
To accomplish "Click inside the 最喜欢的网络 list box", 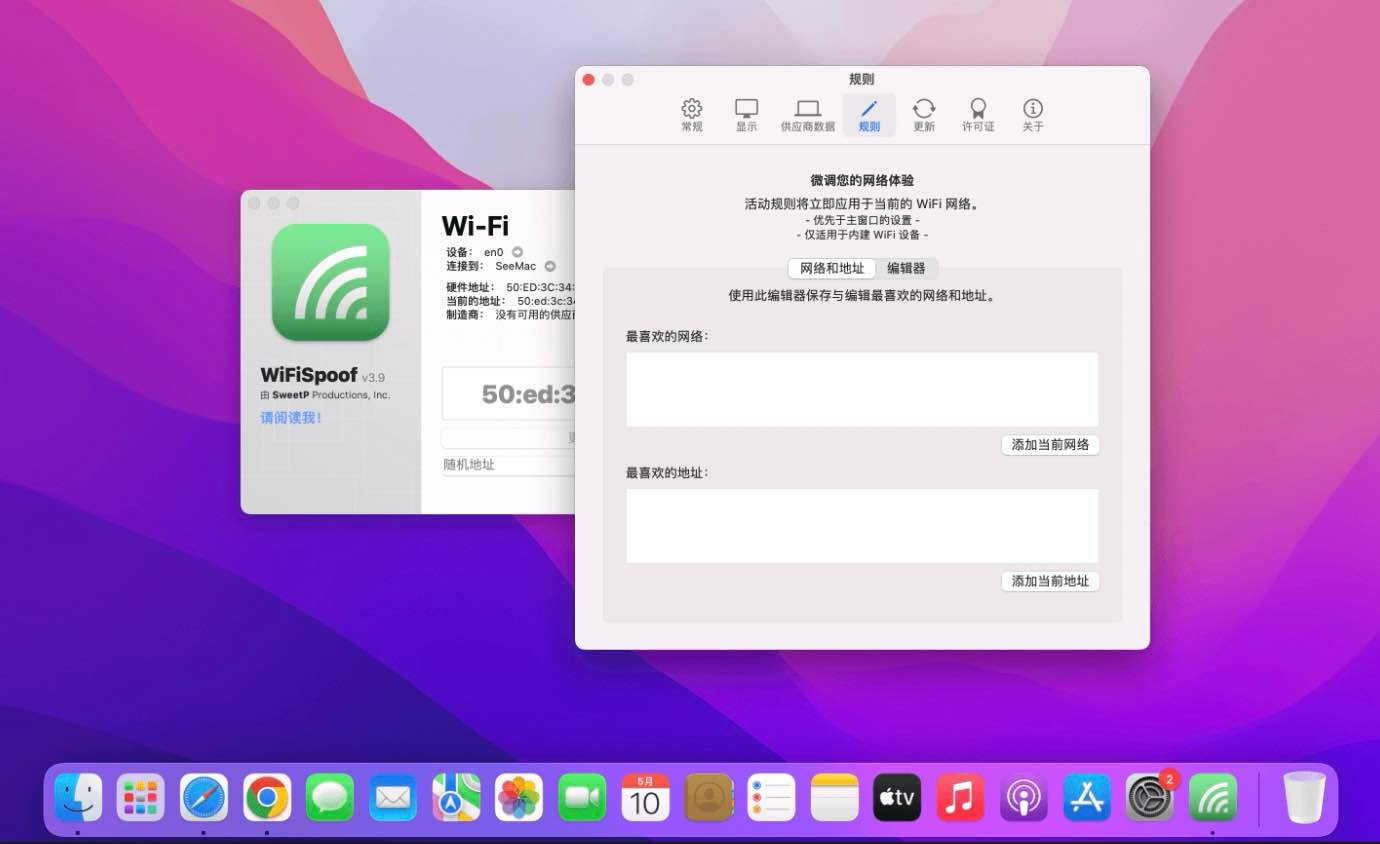I will [x=861, y=390].
